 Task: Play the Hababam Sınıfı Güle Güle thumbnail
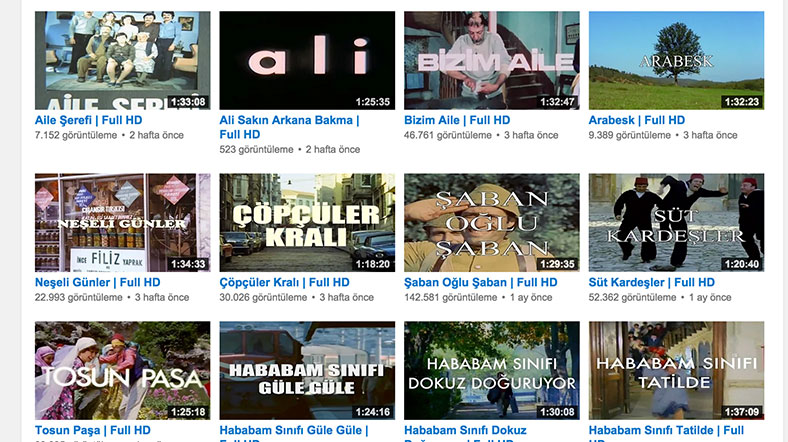307,371
